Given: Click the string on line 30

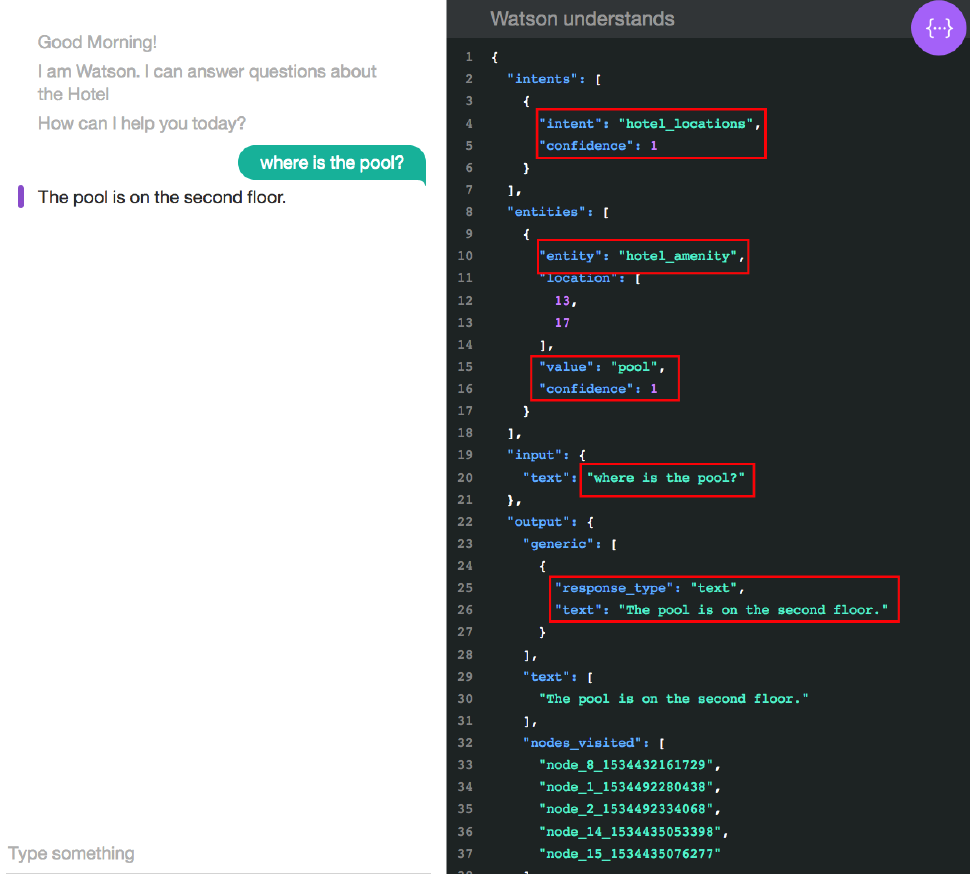Looking at the screenshot, I should tap(674, 699).
